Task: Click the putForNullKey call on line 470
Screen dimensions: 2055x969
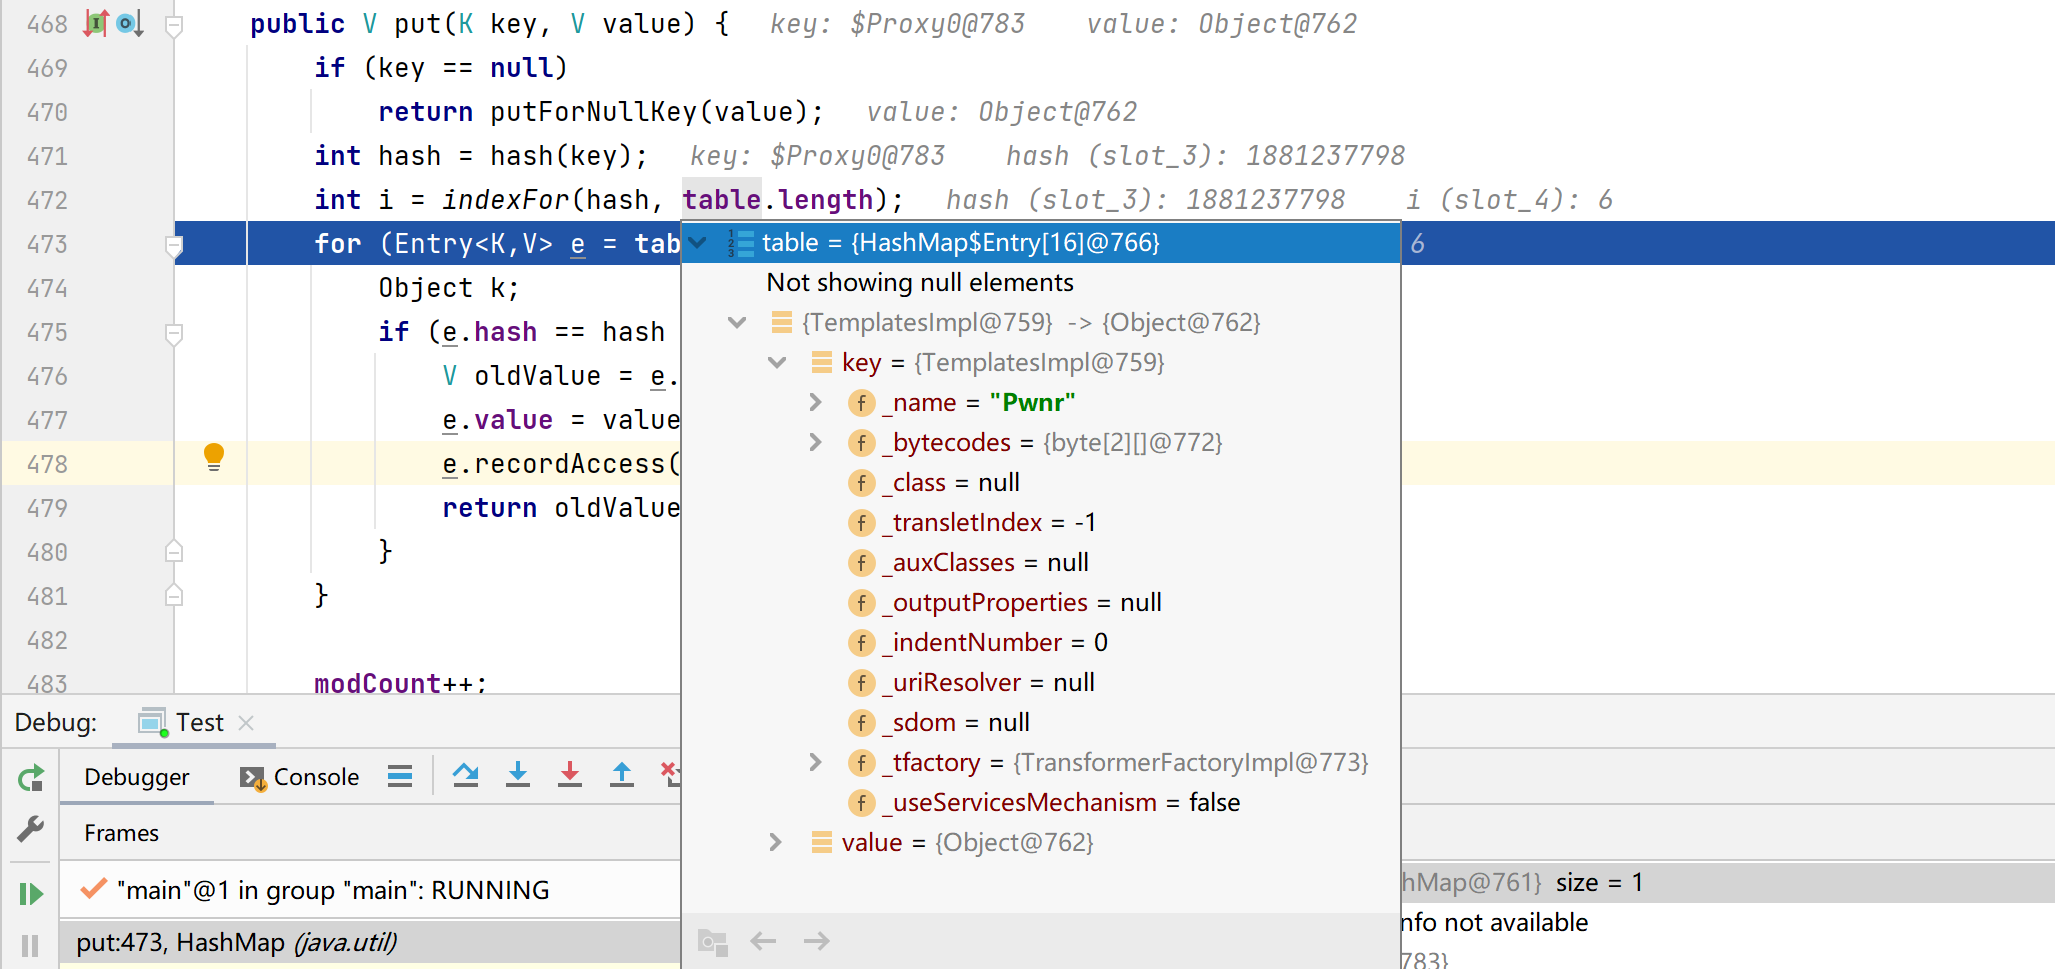Action: [593, 112]
